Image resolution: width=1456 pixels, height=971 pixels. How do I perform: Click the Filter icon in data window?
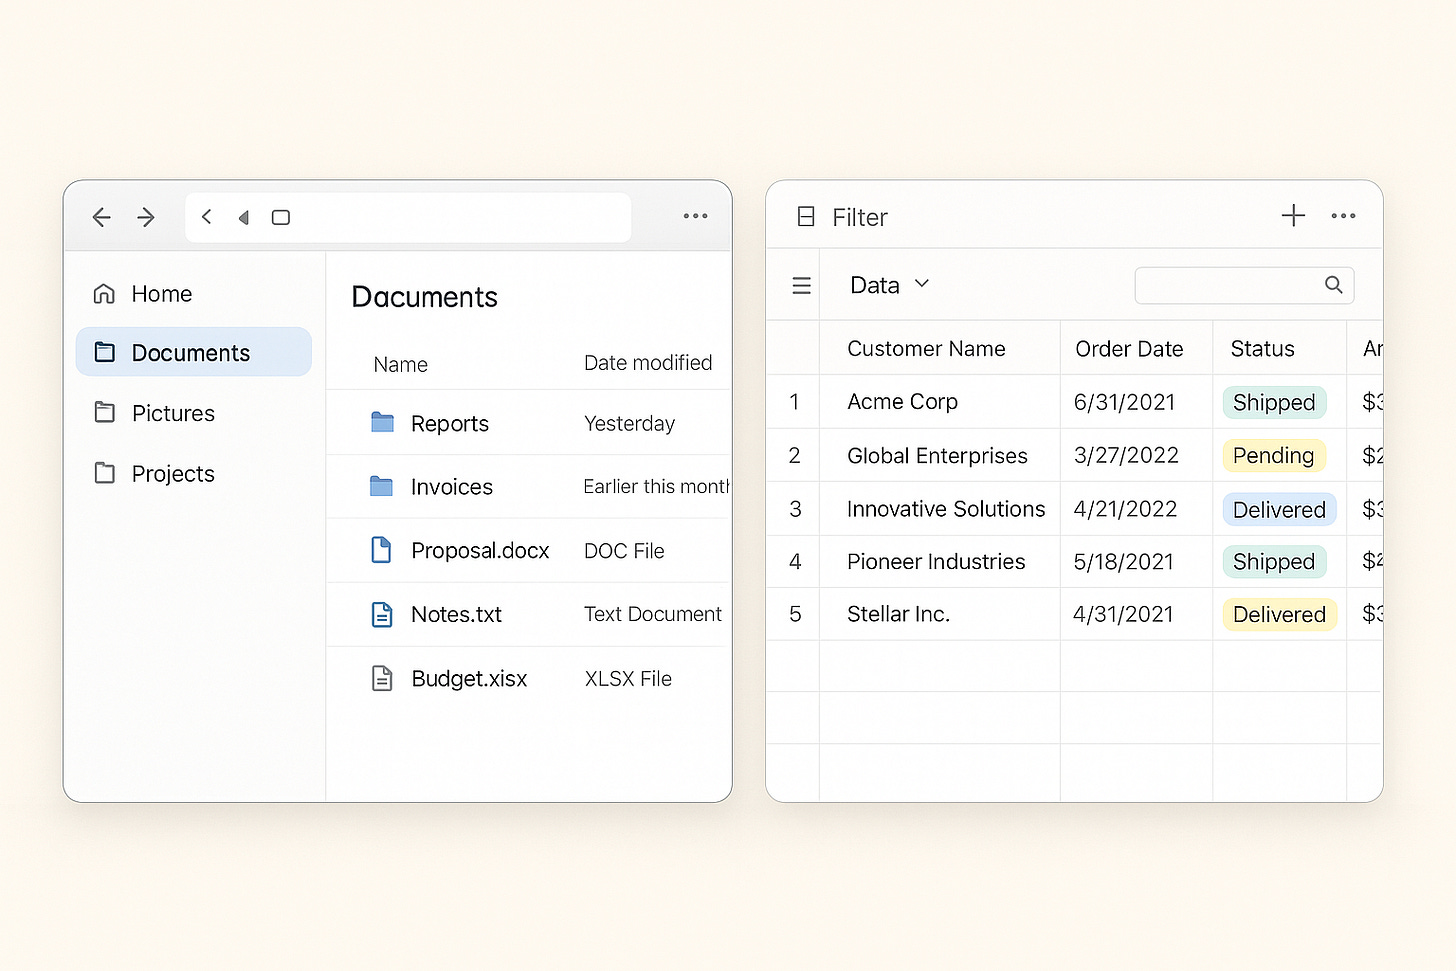pyautogui.click(x=806, y=217)
